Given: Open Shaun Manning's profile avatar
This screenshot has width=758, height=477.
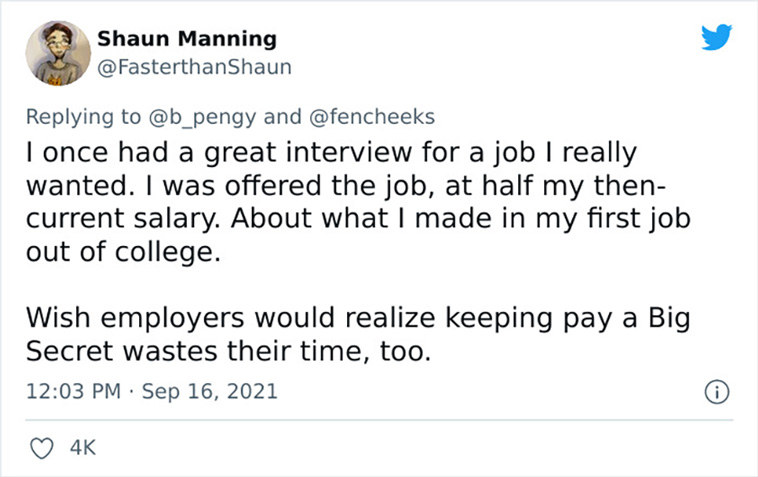Looking at the screenshot, I should (x=58, y=53).
